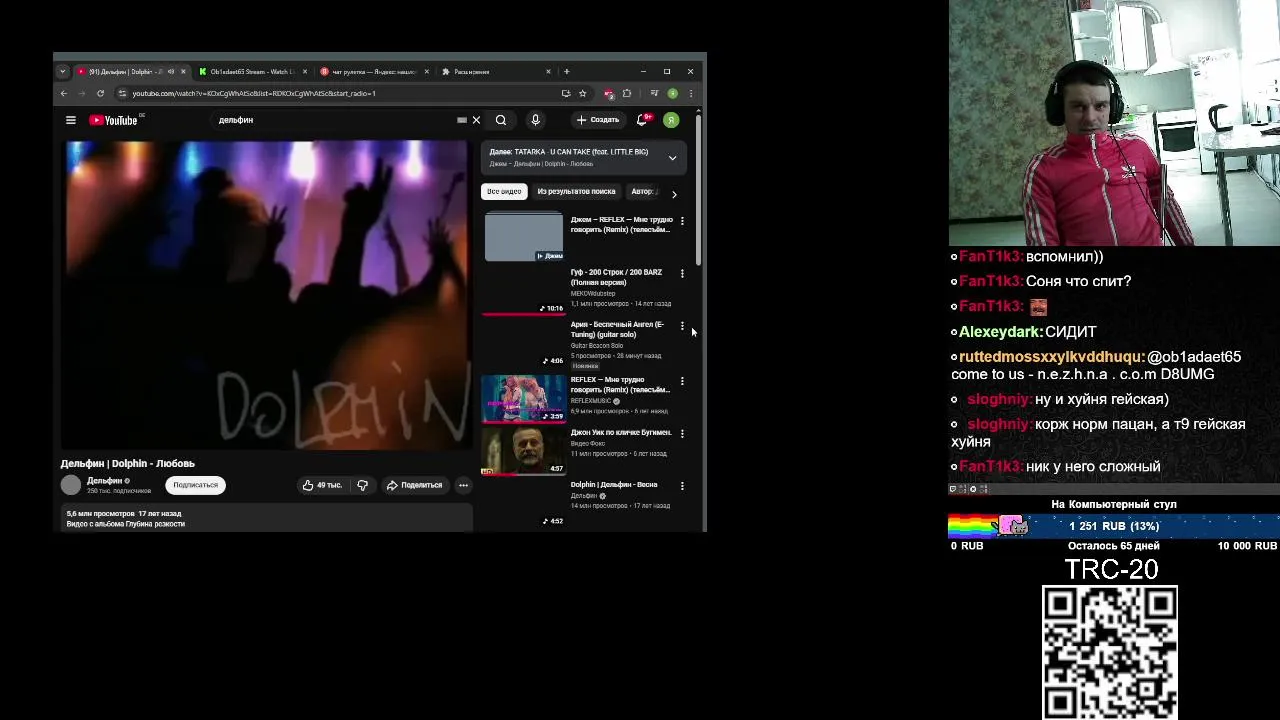This screenshot has width=1280, height=720.
Task: Open the green YouTube account avatar
Action: coord(671,120)
